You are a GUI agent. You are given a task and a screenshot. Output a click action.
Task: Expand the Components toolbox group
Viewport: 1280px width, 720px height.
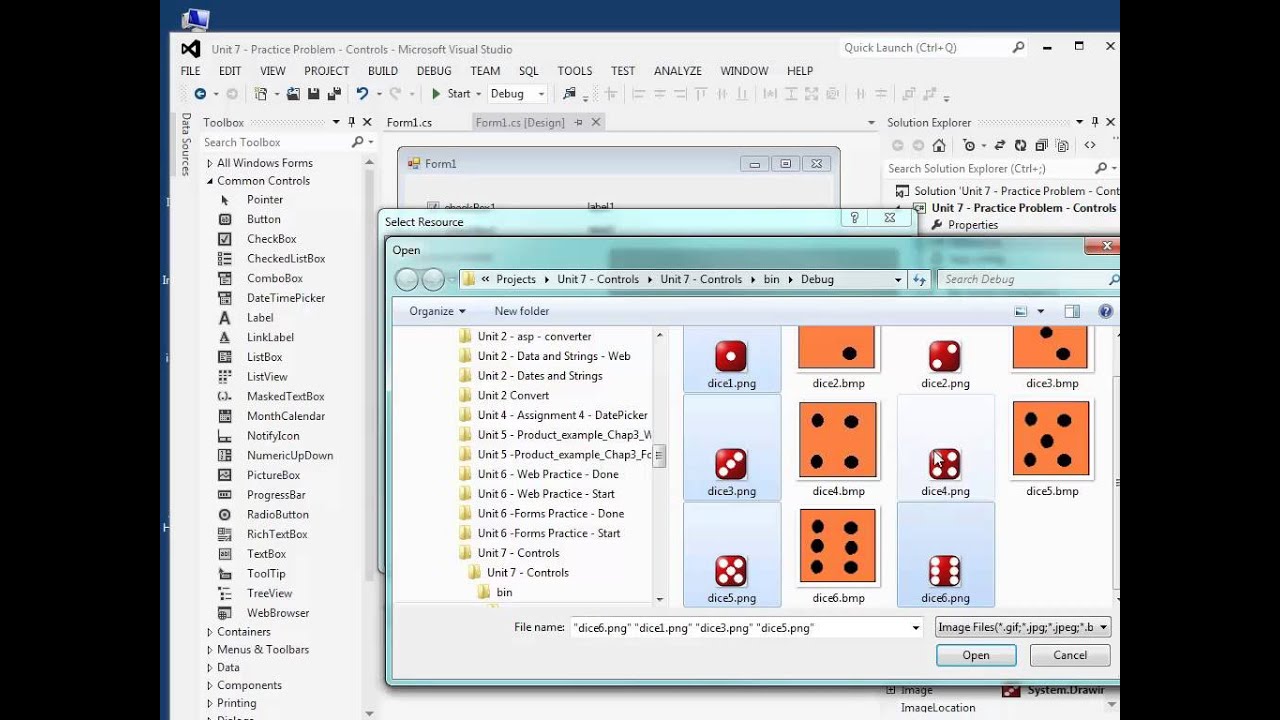point(210,686)
